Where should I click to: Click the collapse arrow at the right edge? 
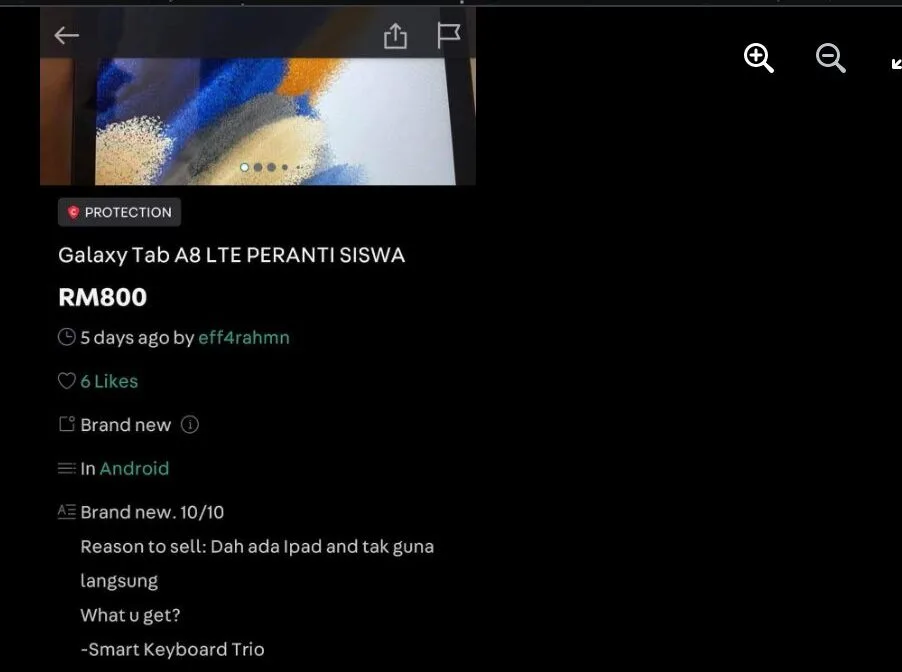896,63
